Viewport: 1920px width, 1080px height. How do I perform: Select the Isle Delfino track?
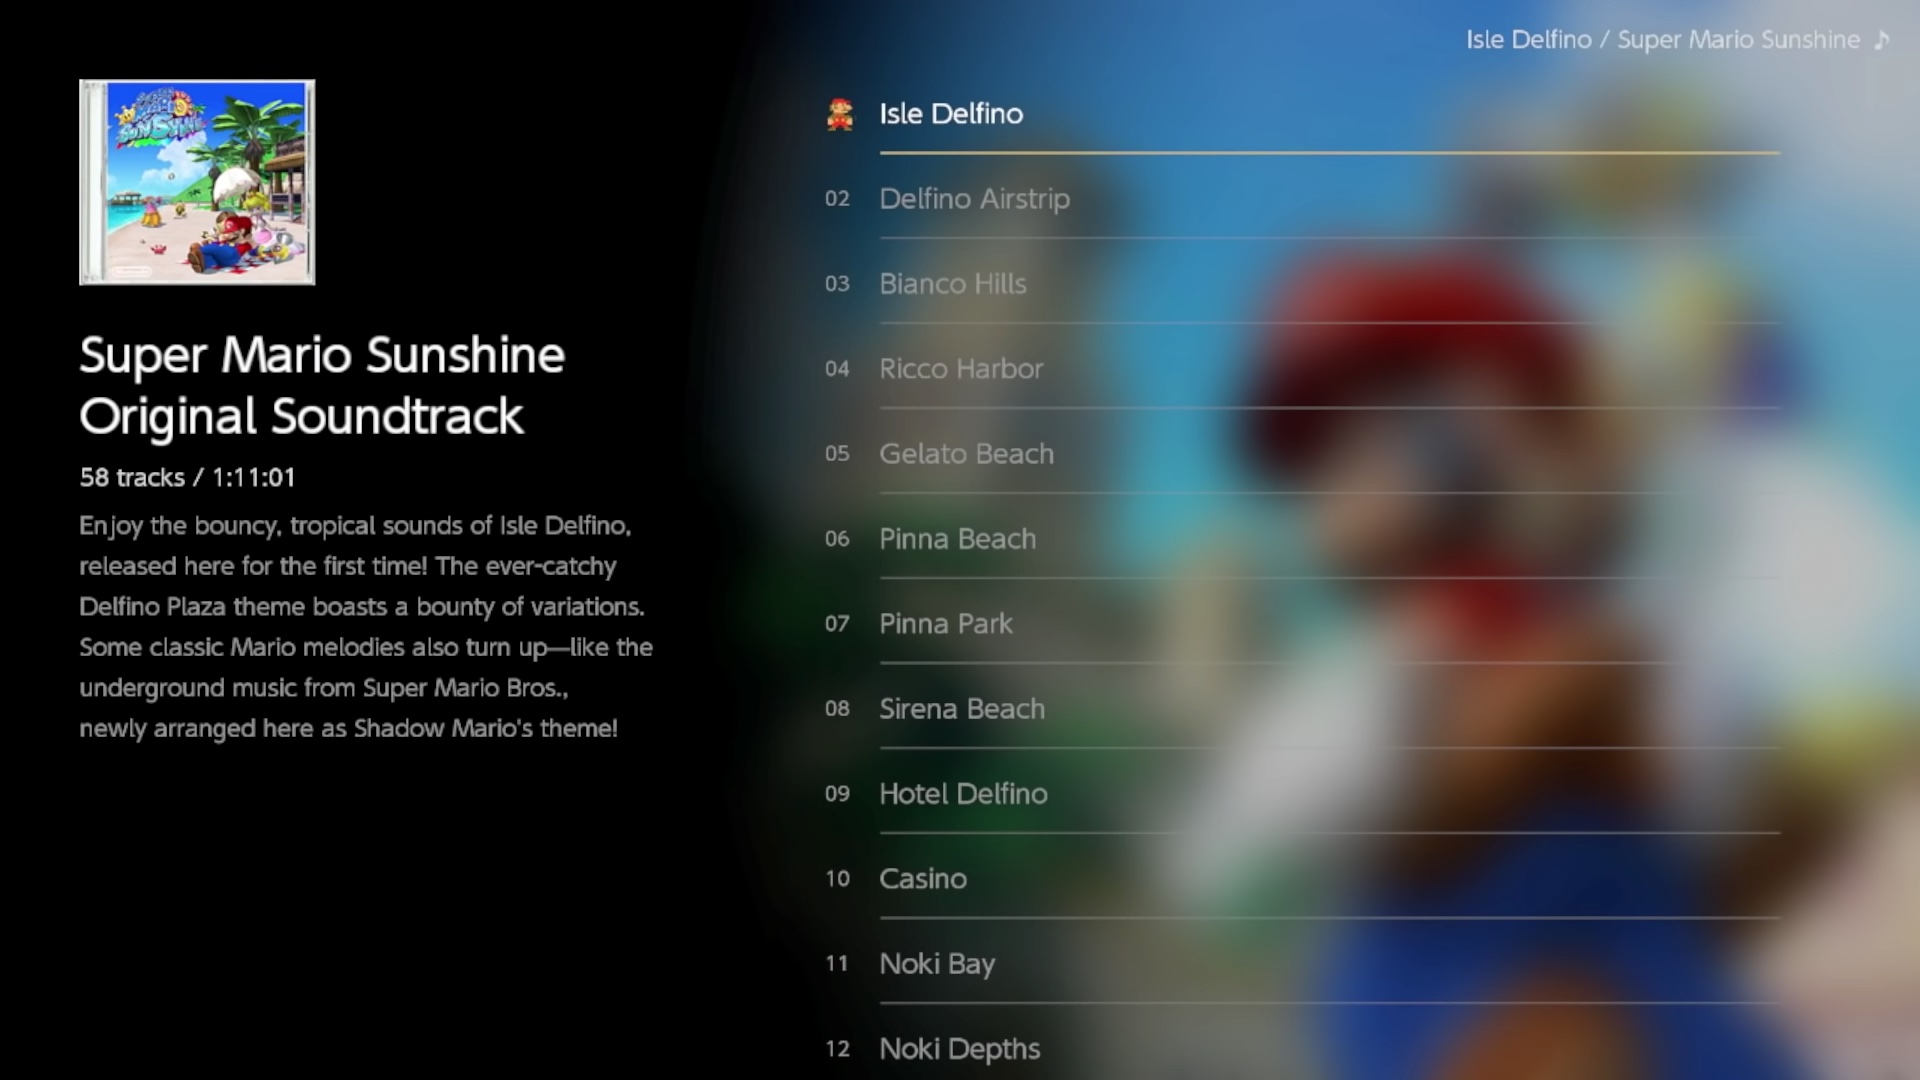click(x=951, y=114)
